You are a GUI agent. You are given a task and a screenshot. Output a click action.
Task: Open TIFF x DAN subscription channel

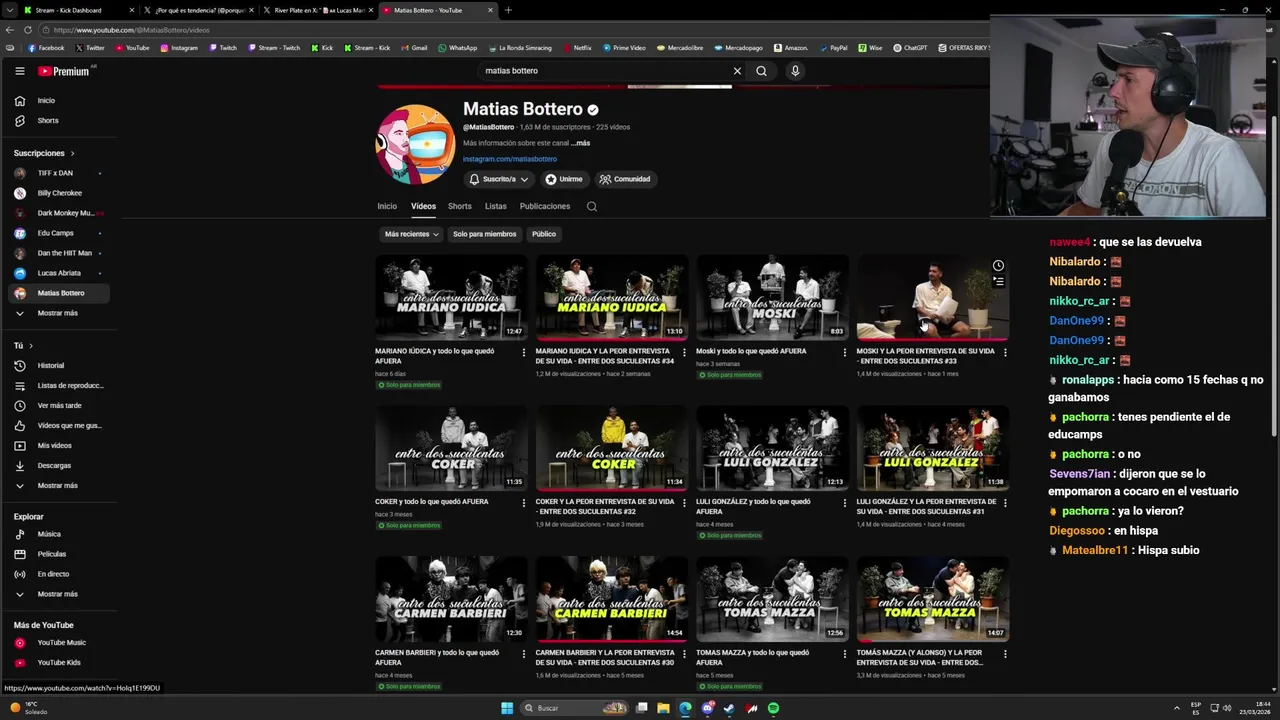tap(59, 173)
